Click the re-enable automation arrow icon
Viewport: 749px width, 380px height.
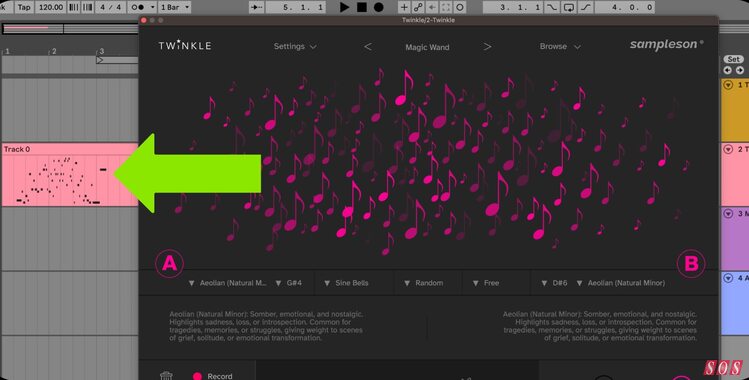(432, 7)
